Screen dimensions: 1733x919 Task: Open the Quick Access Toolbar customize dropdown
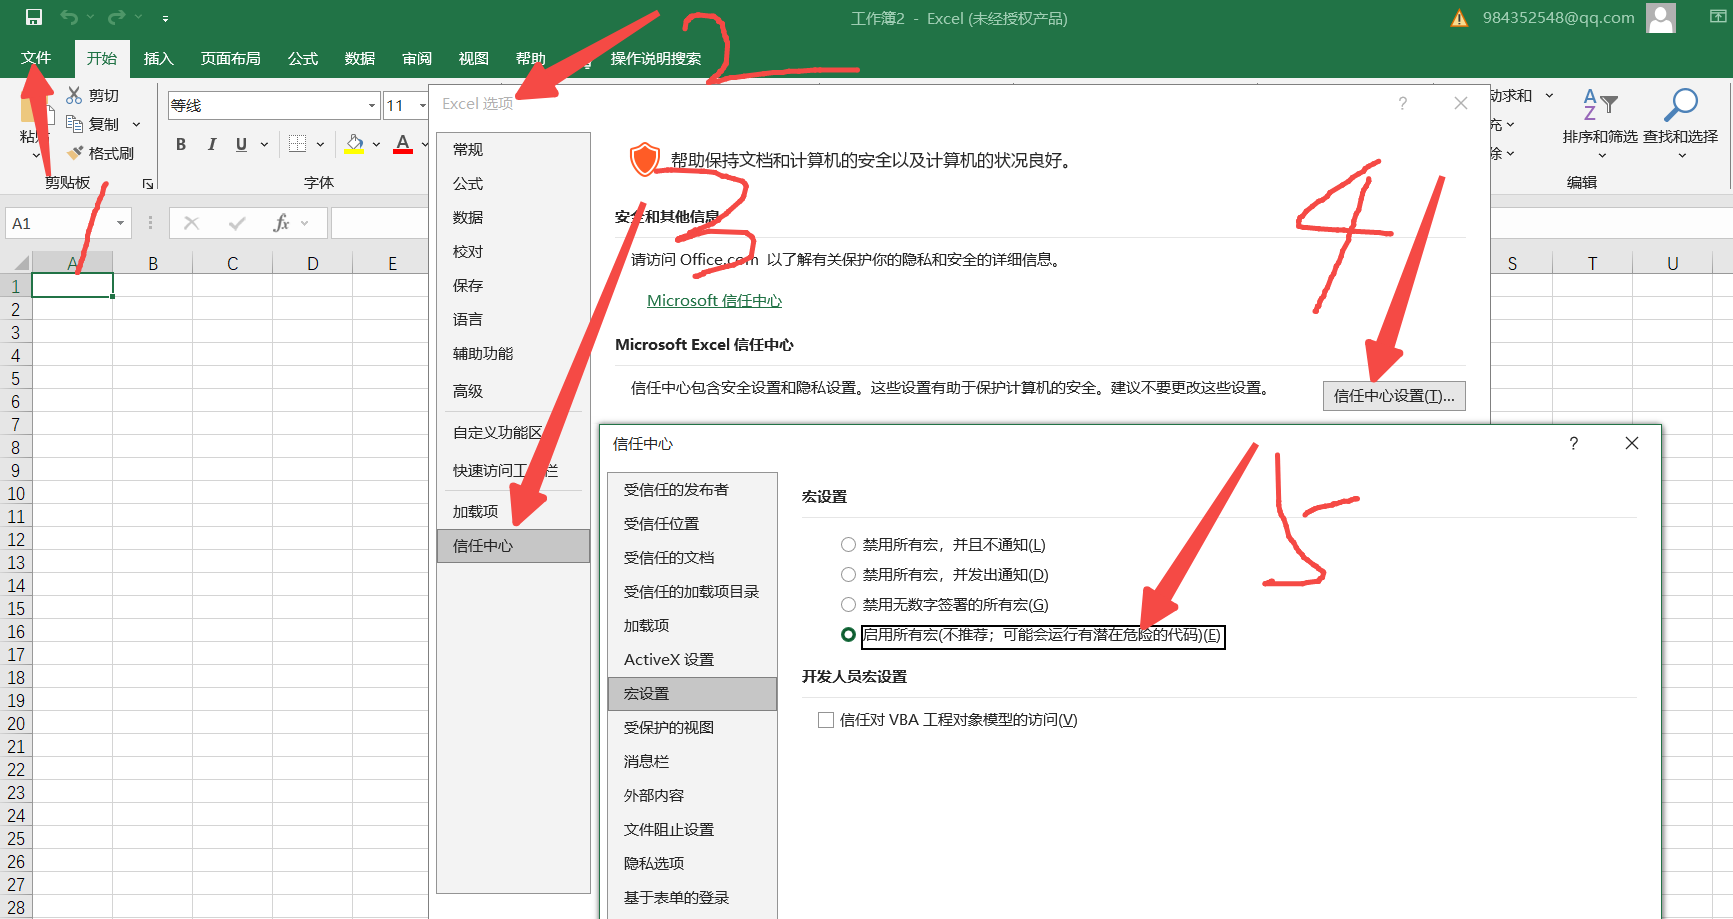[165, 18]
